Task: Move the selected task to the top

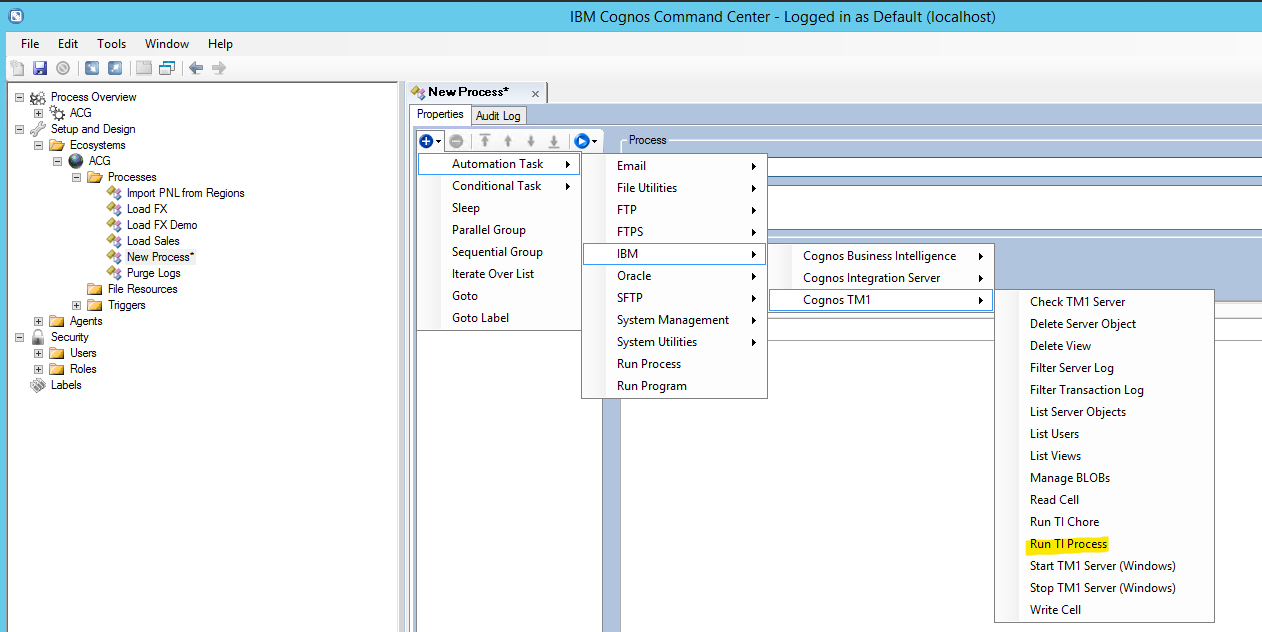Action: [x=485, y=141]
